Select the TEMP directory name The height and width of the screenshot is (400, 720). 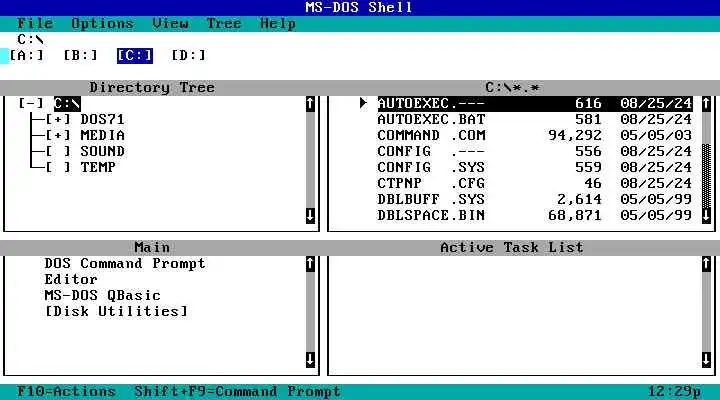click(98, 167)
